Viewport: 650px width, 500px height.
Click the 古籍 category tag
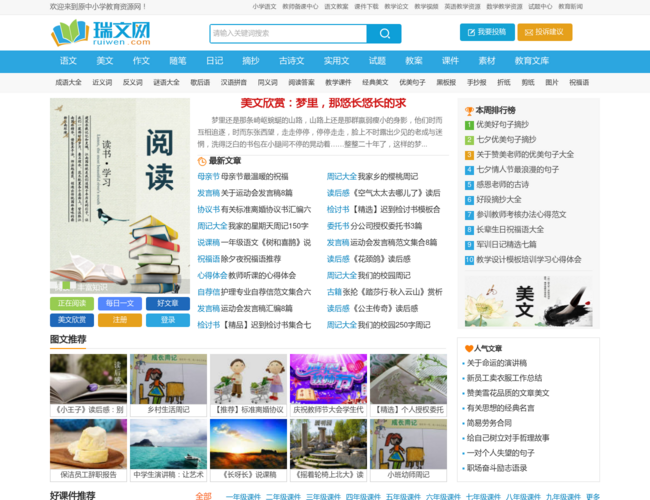click(x=334, y=292)
